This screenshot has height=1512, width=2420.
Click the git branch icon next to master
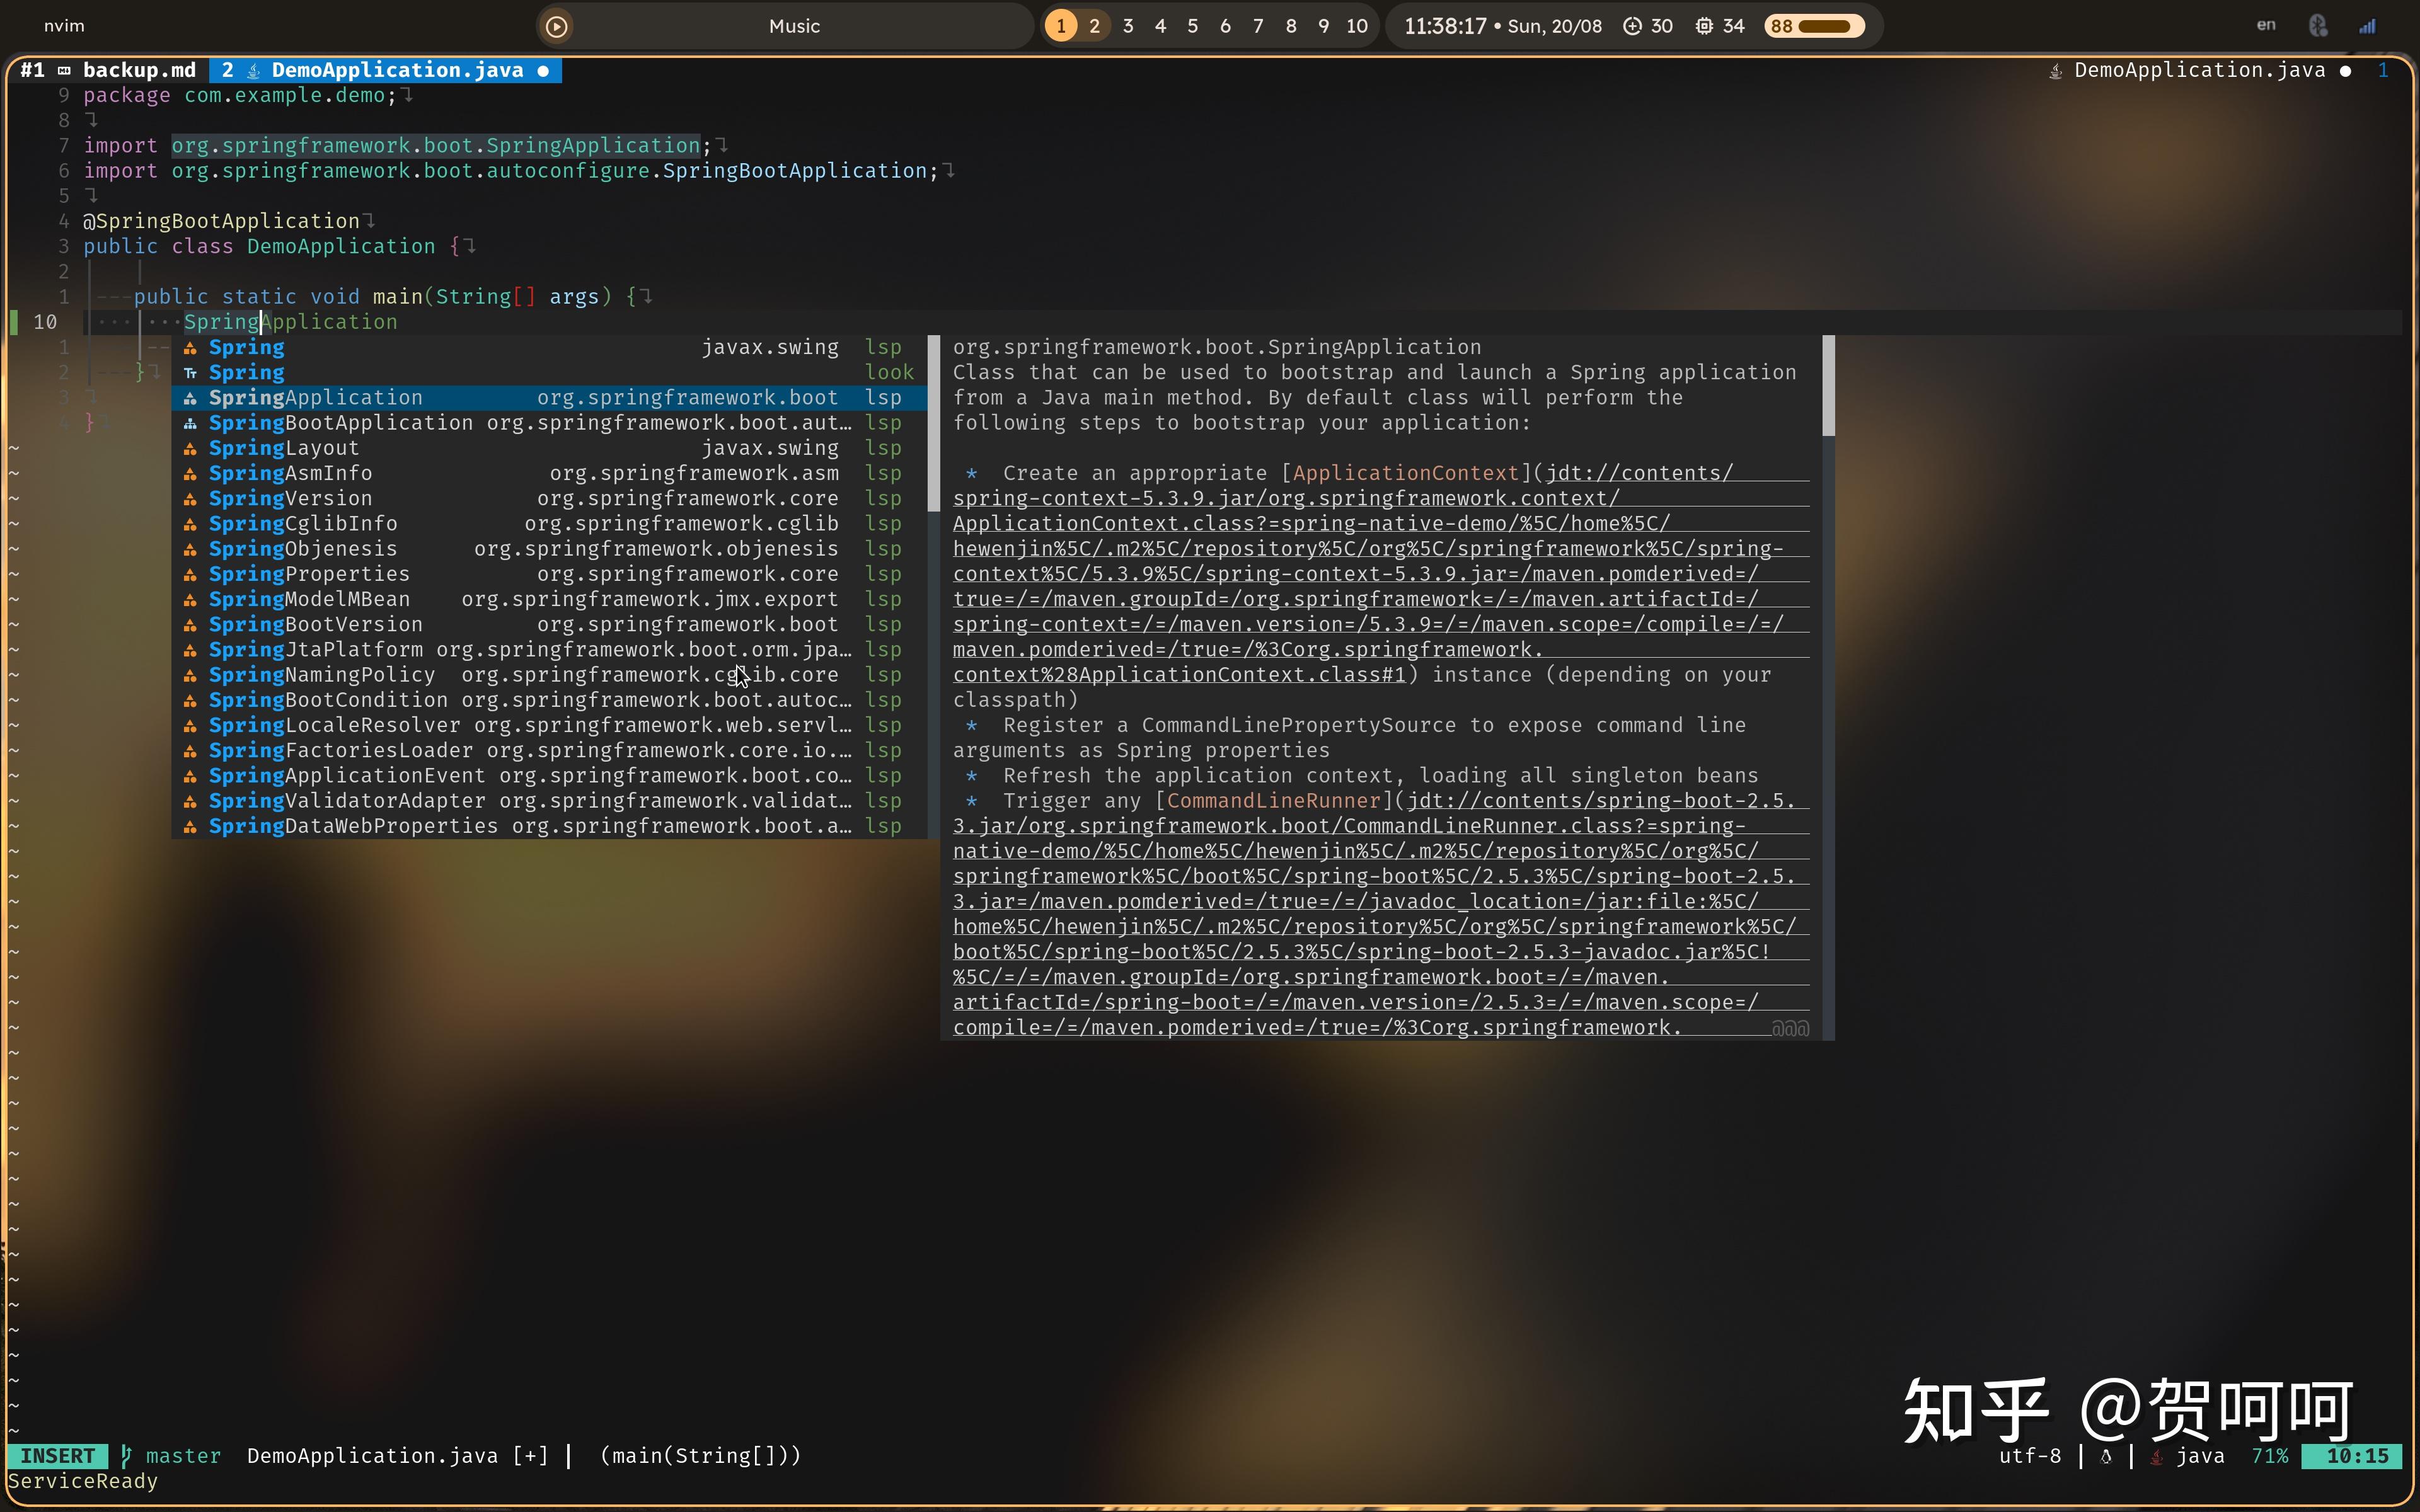(x=126, y=1455)
